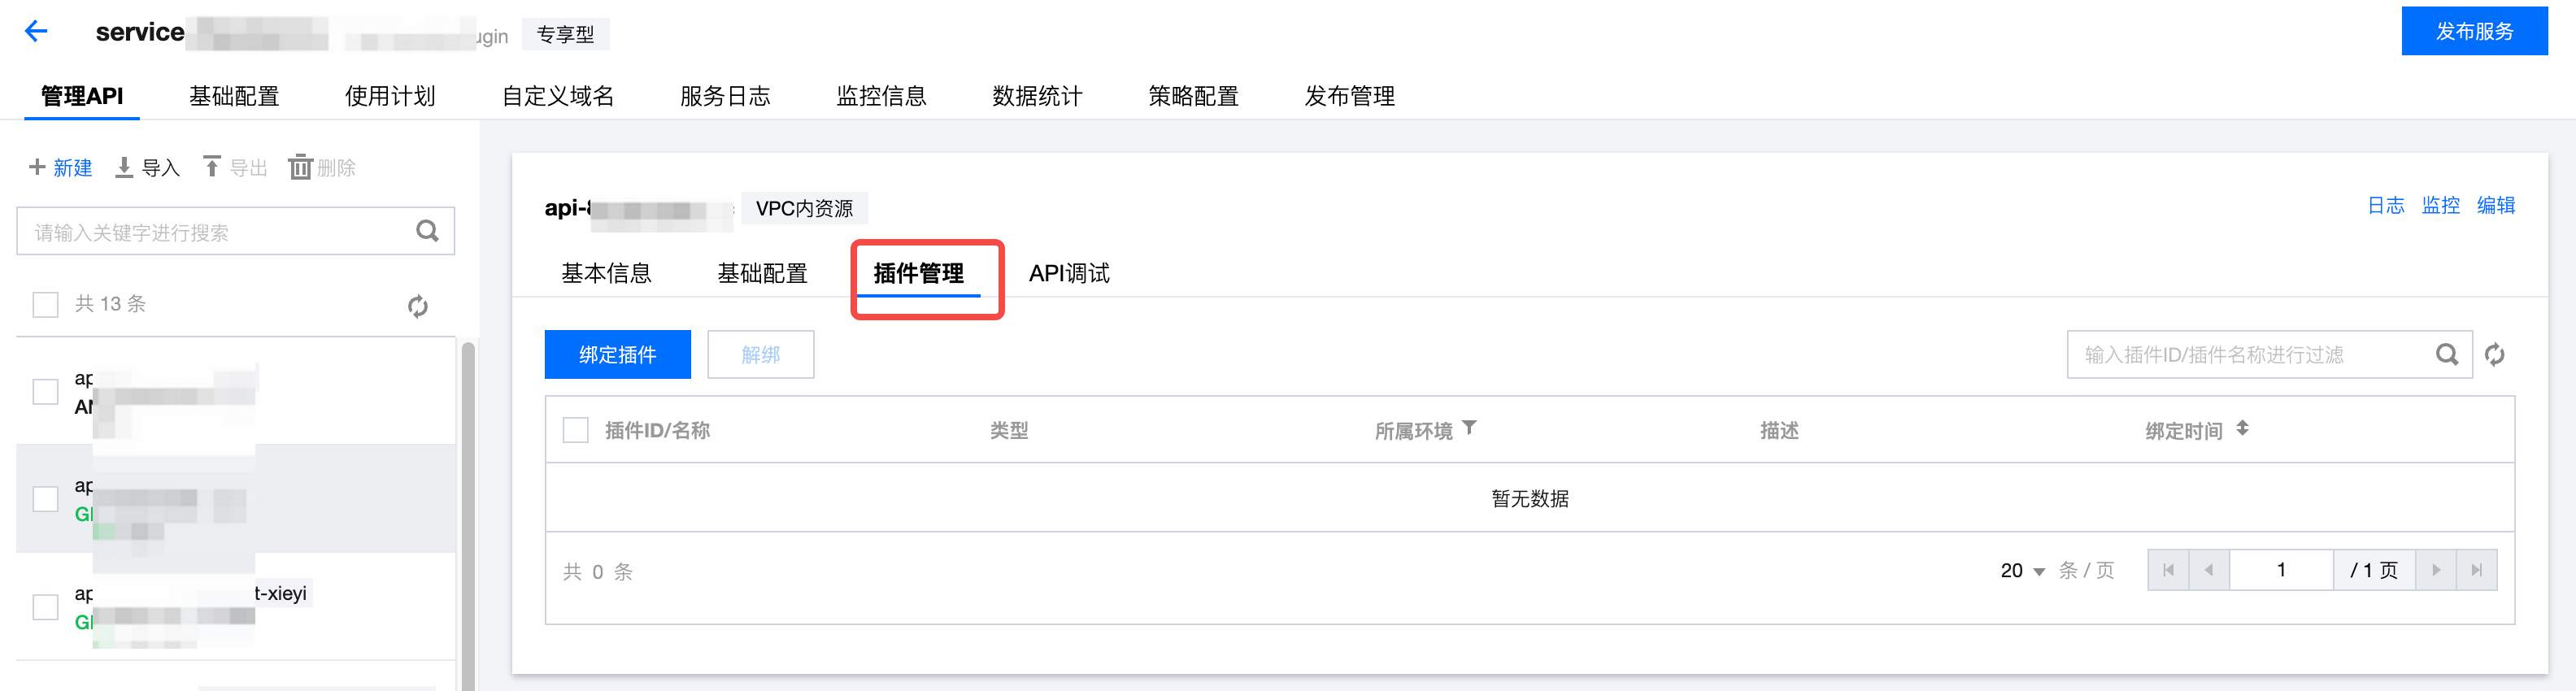Click the back arrow next to service
The image size is (2576, 691).
(37, 32)
